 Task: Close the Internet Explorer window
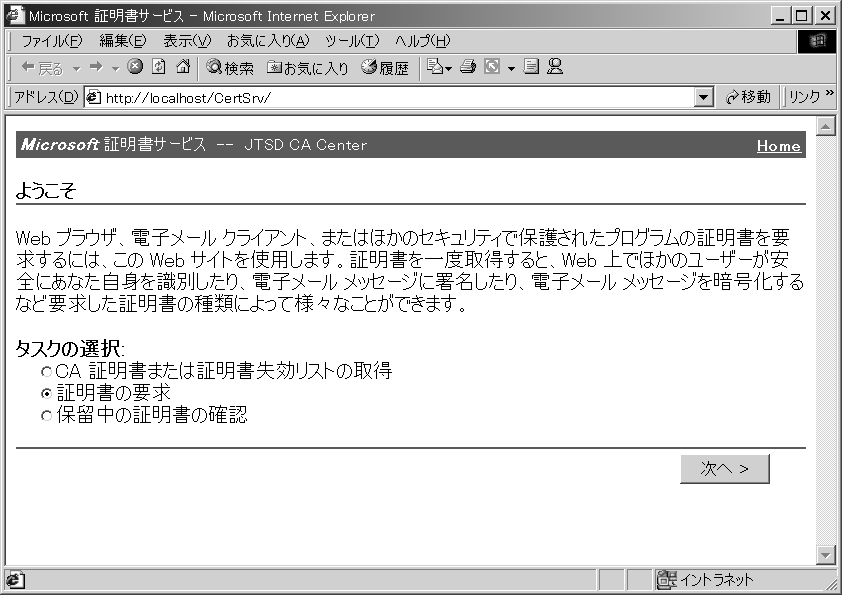click(825, 16)
